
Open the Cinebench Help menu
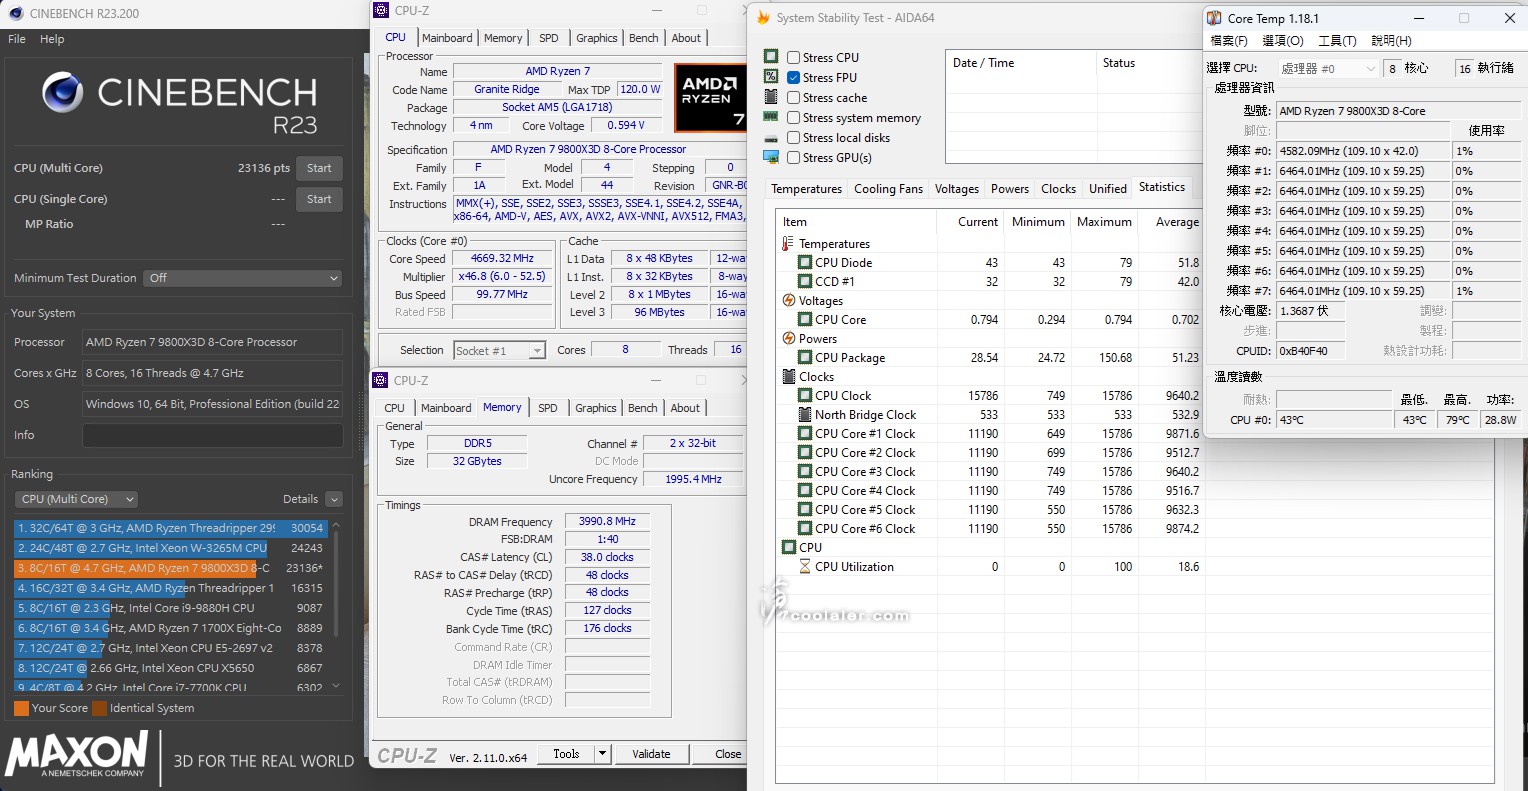coord(52,39)
